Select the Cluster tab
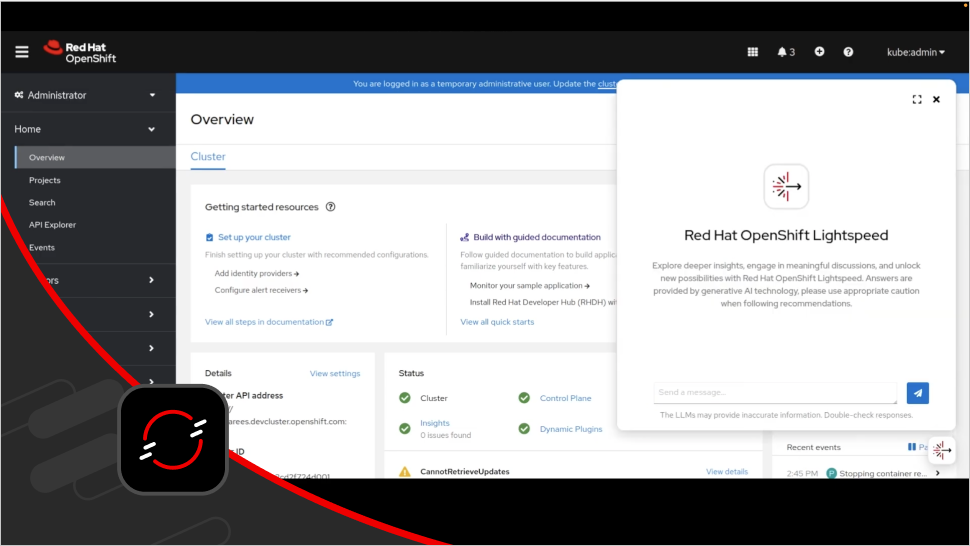 tap(208, 157)
